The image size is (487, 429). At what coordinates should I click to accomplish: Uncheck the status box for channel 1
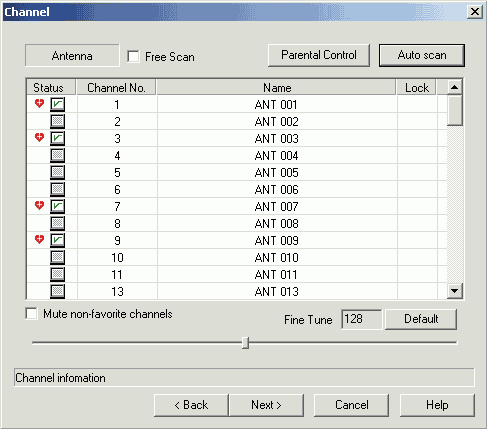(x=58, y=104)
